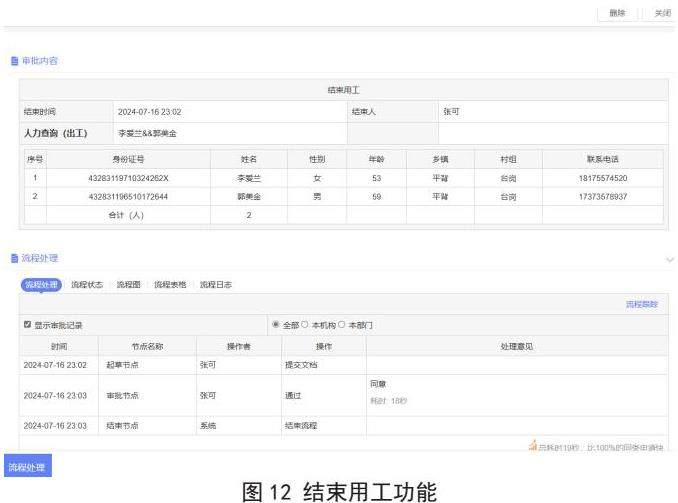
Task: Toggle the 显示审批记录 checkbox
Action: (x=28, y=325)
